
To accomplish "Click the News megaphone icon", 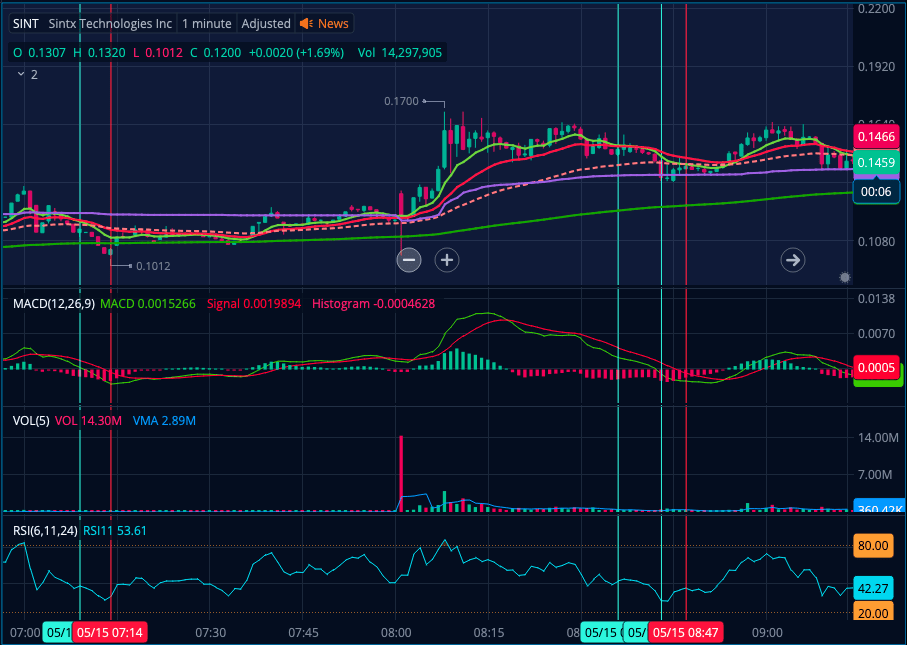I will point(307,23).
